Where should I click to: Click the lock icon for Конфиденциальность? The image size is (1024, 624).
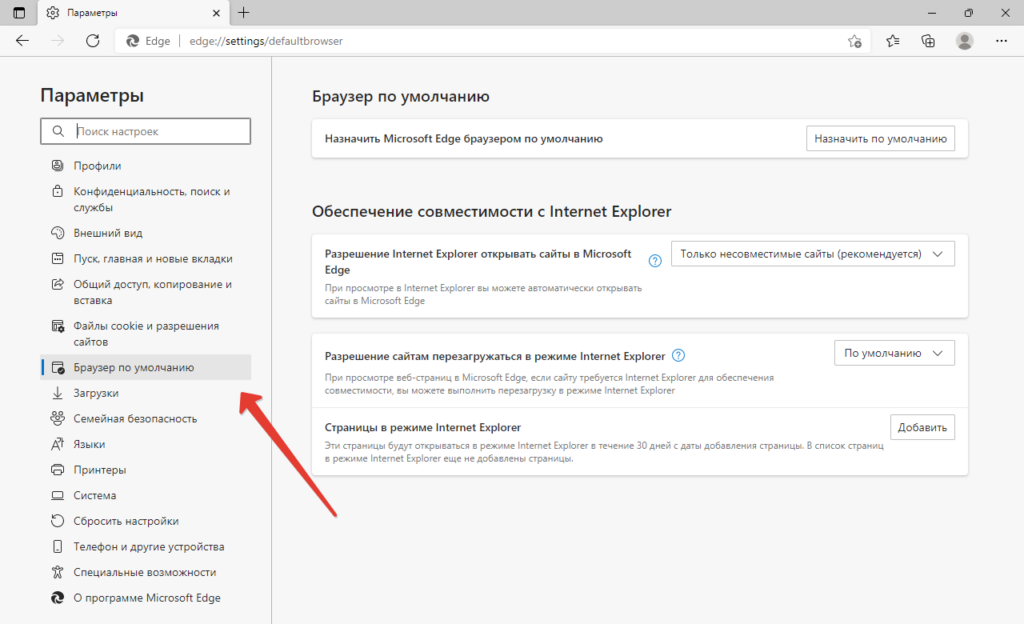[x=57, y=191]
